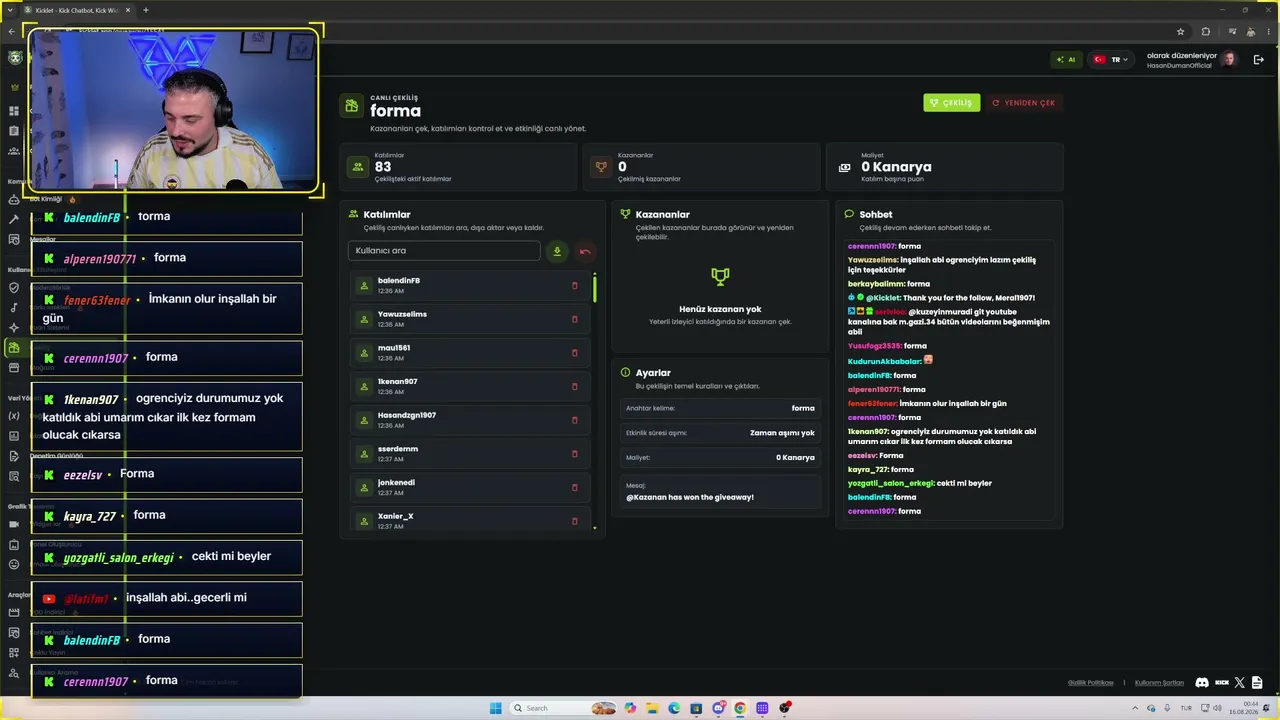Select participant name balendinFB in list
Viewport: 1280px width, 720px height.
click(x=399, y=281)
